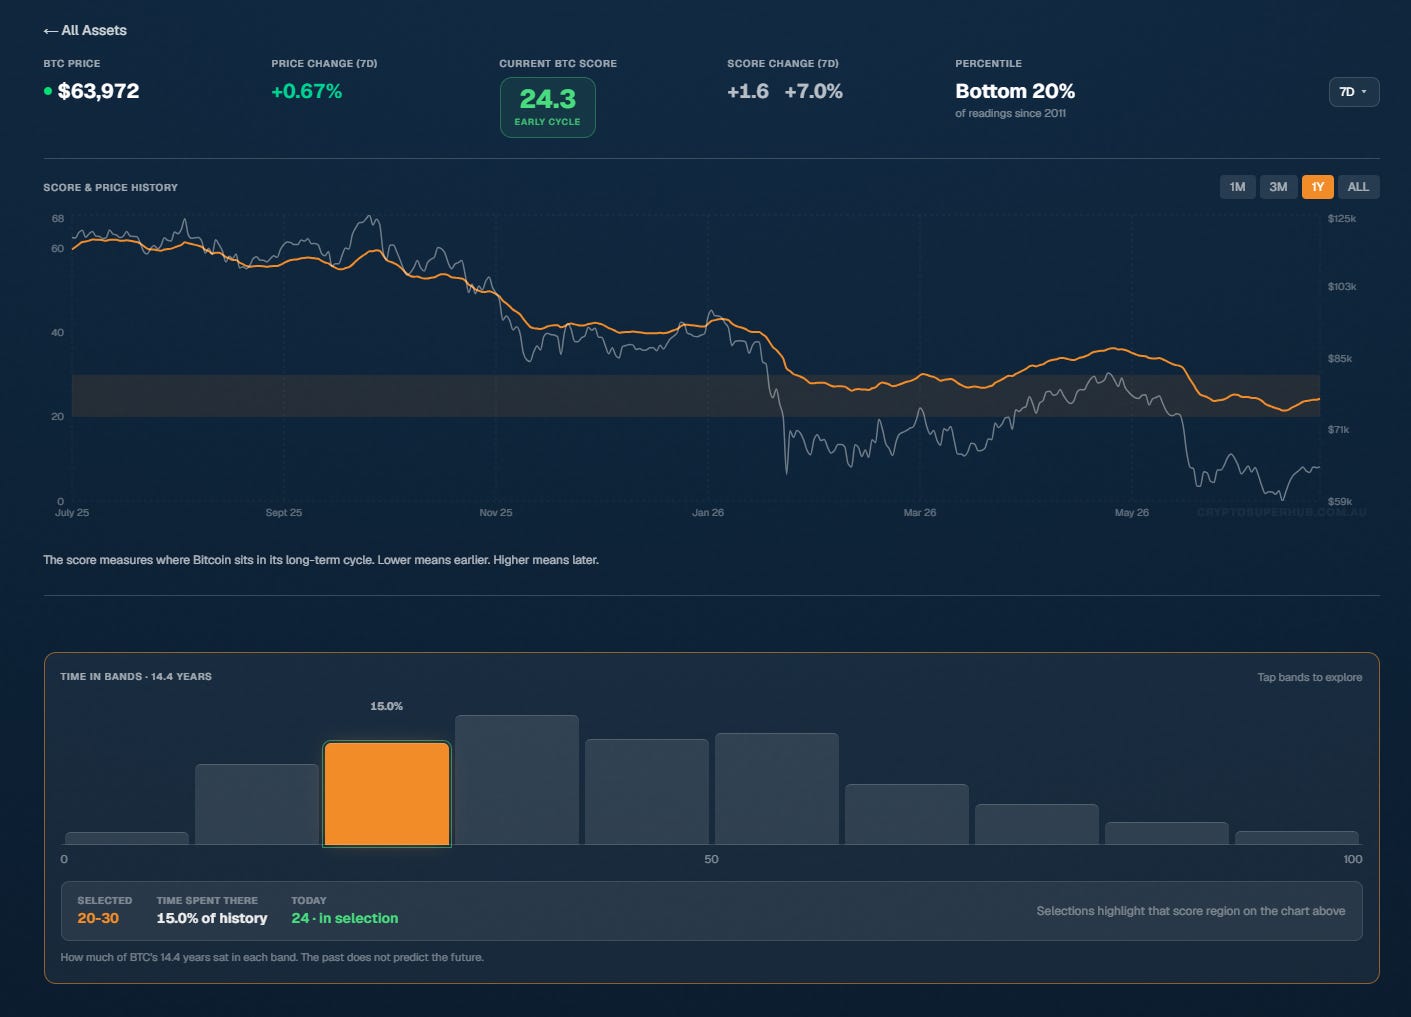The height and width of the screenshot is (1017, 1411).
Task: Select the 70-80 score band bar
Action: click(1037, 824)
